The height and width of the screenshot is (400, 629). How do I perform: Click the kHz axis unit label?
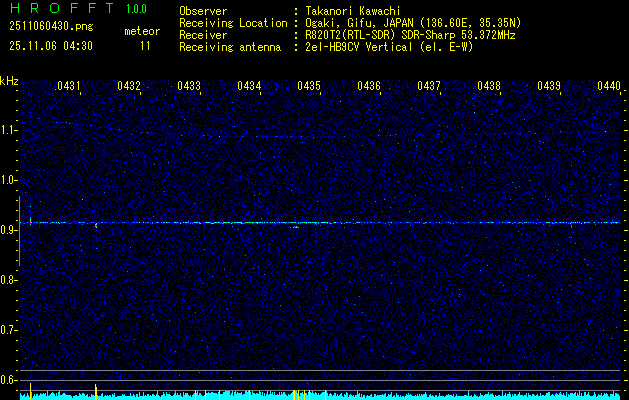9,81
